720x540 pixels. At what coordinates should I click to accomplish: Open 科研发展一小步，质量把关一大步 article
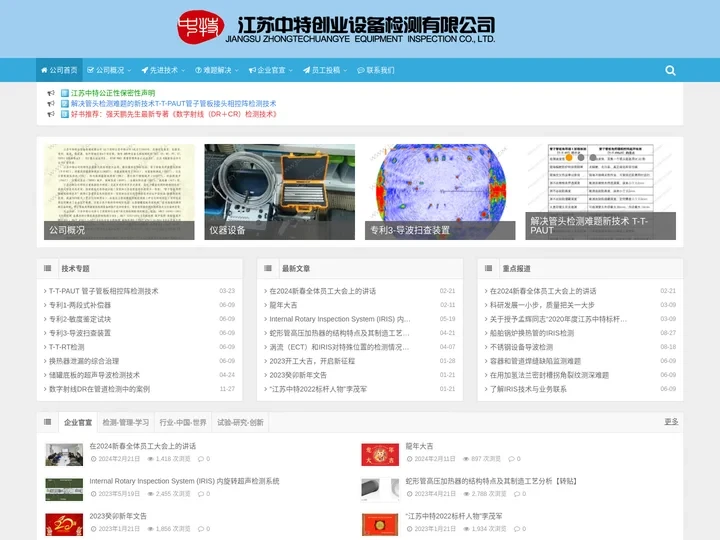(x=542, y=305)
